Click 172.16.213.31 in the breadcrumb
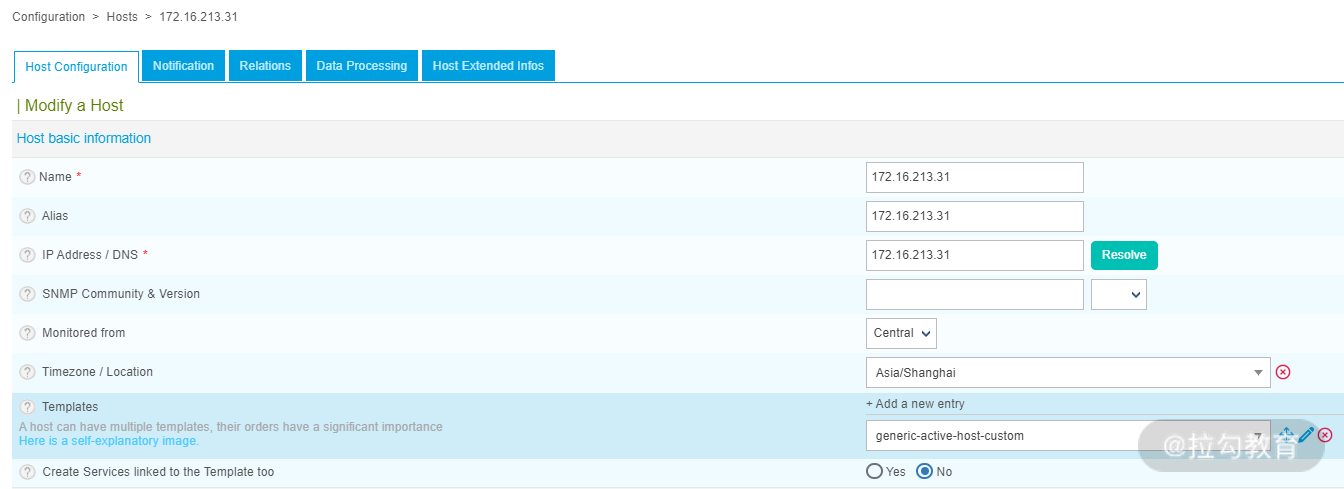This screenshot has width=1344, height=489. pos(199,17)
